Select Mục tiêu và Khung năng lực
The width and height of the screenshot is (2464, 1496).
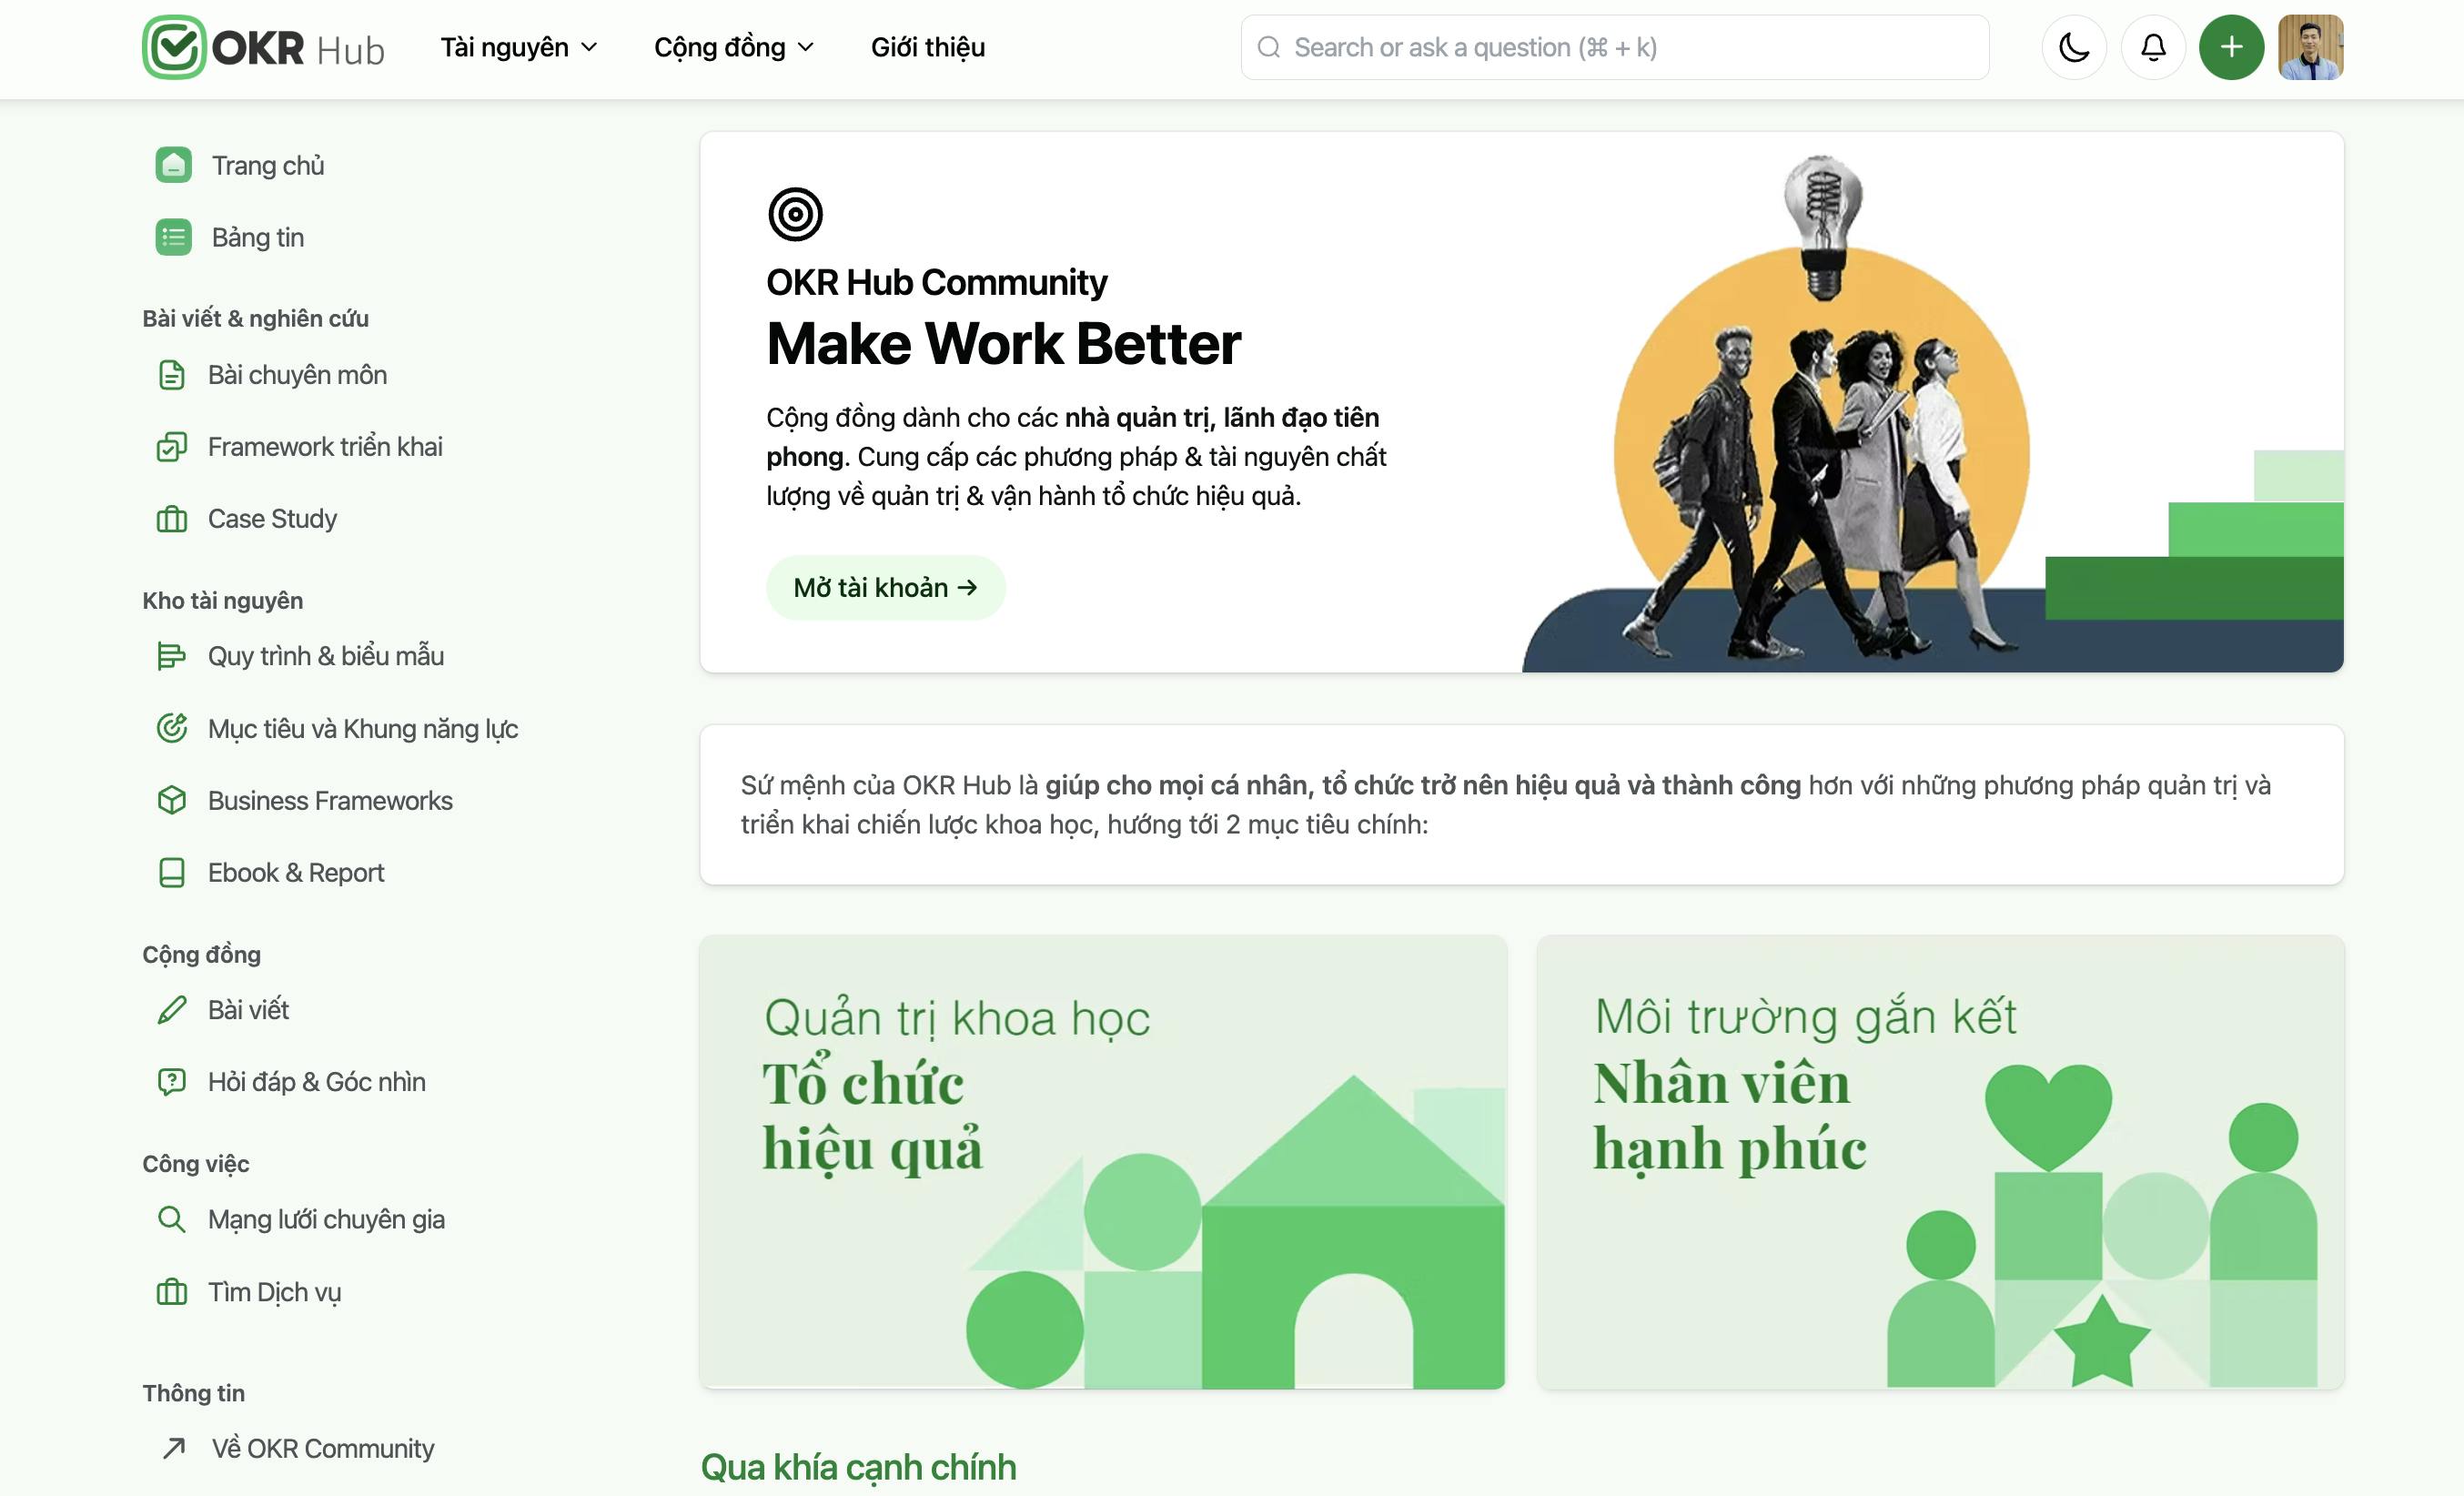[337, 729]
